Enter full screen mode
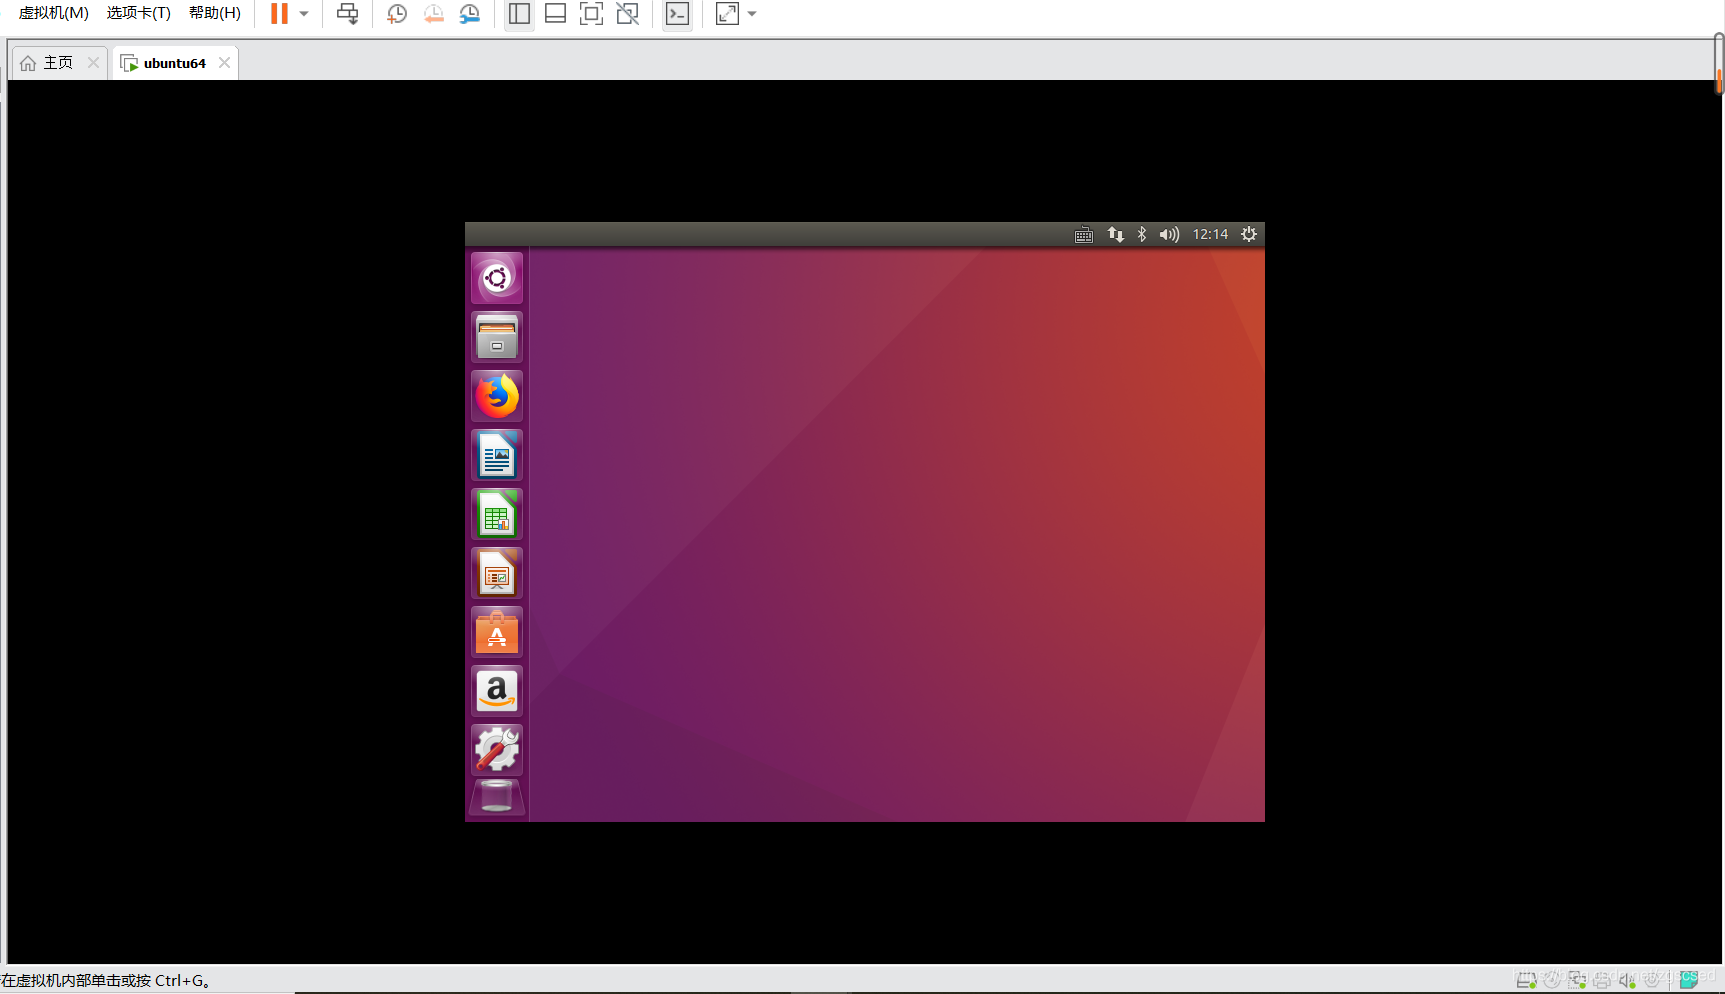The image size is (1725, 994). [591, 14]
